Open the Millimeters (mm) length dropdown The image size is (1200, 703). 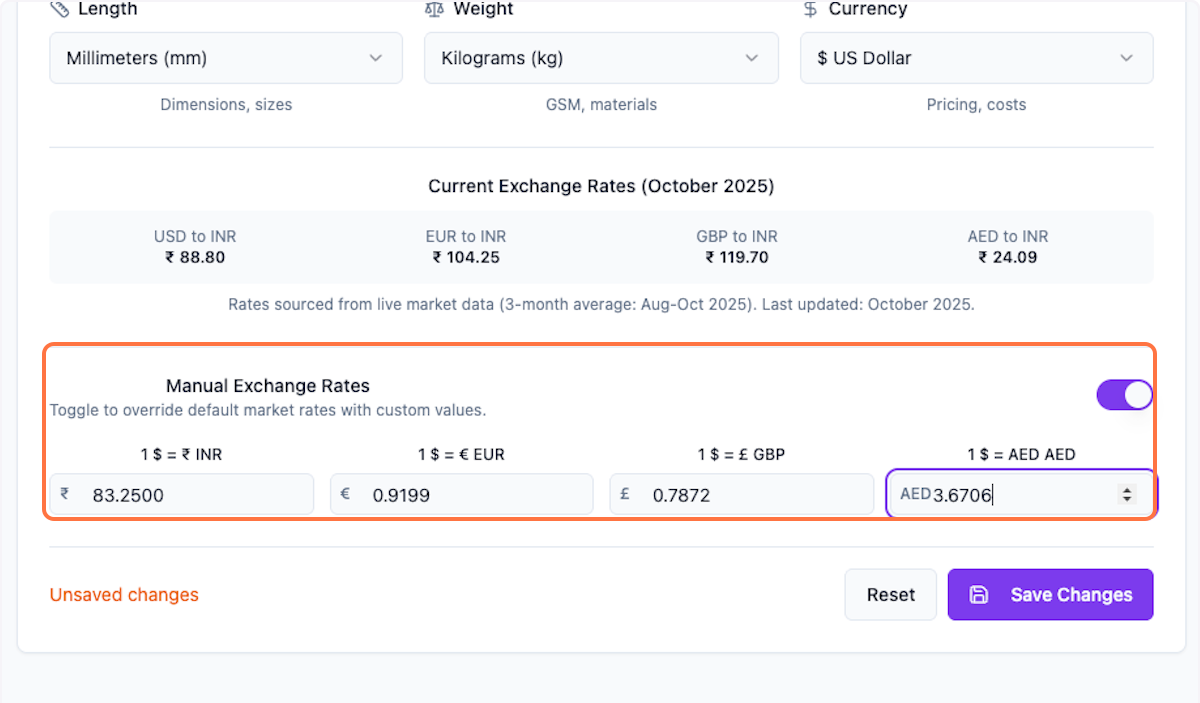coord(225,58)
